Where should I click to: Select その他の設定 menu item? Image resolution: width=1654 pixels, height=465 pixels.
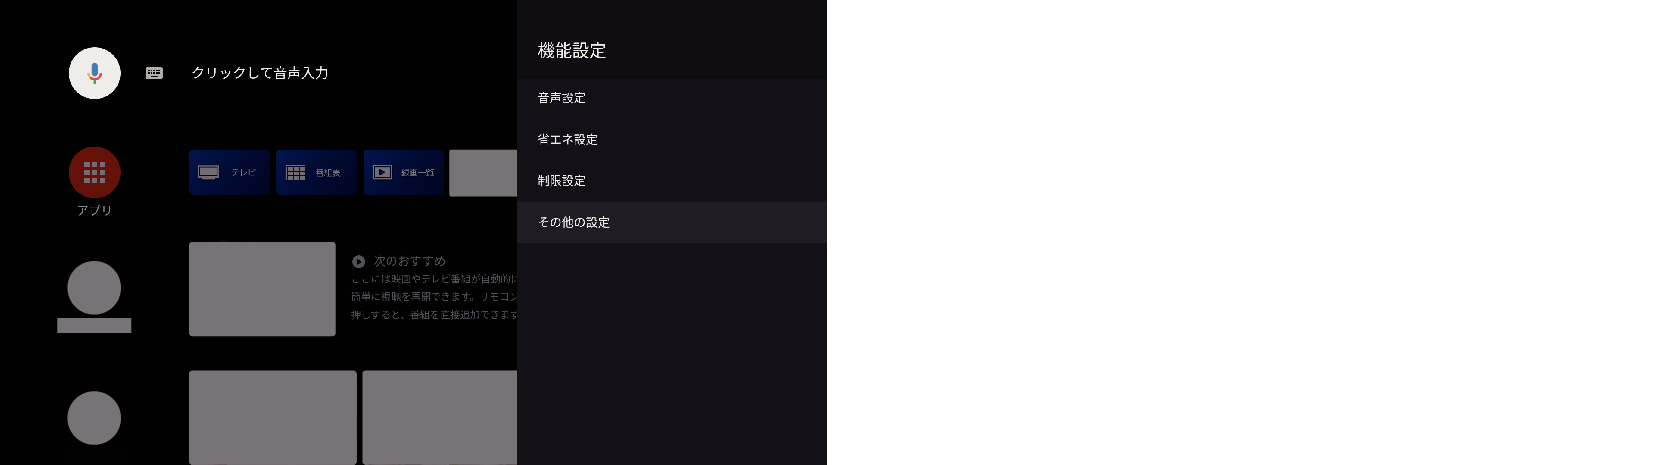(x=672, y=222)
